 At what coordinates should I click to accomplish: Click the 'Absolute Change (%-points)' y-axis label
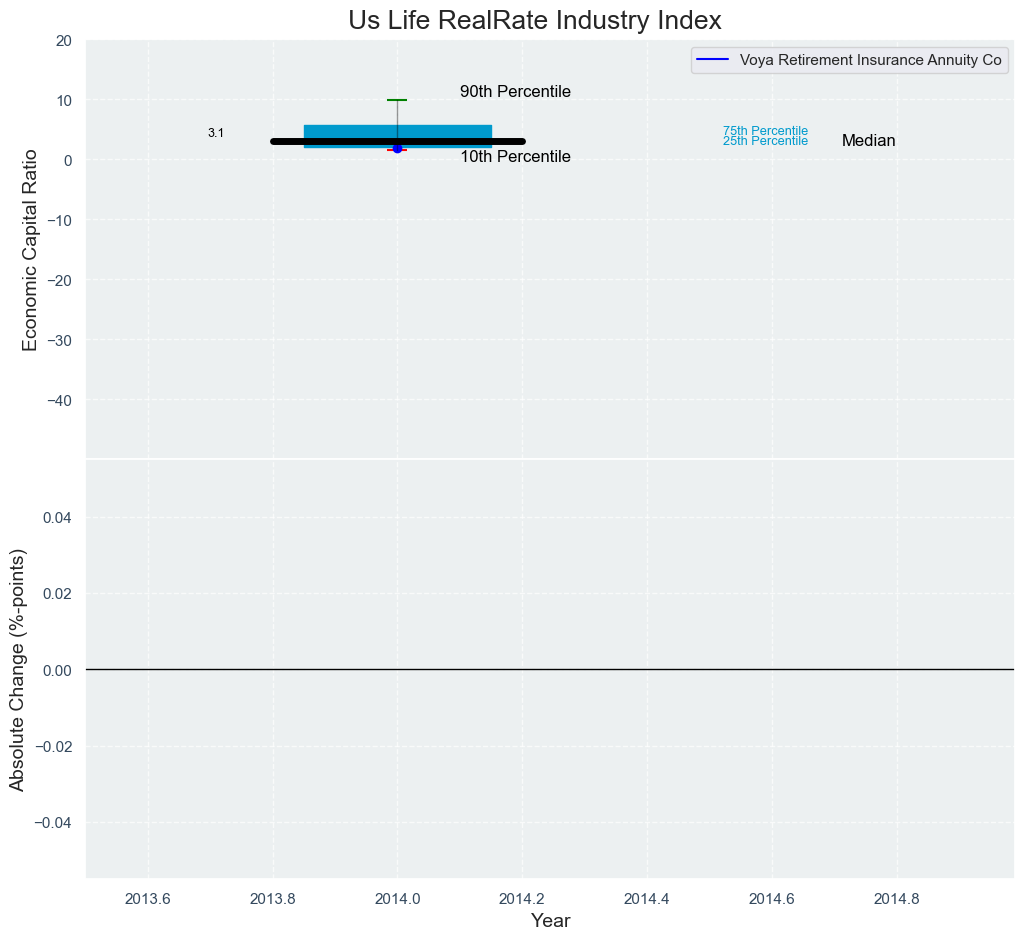pos(17,669)
